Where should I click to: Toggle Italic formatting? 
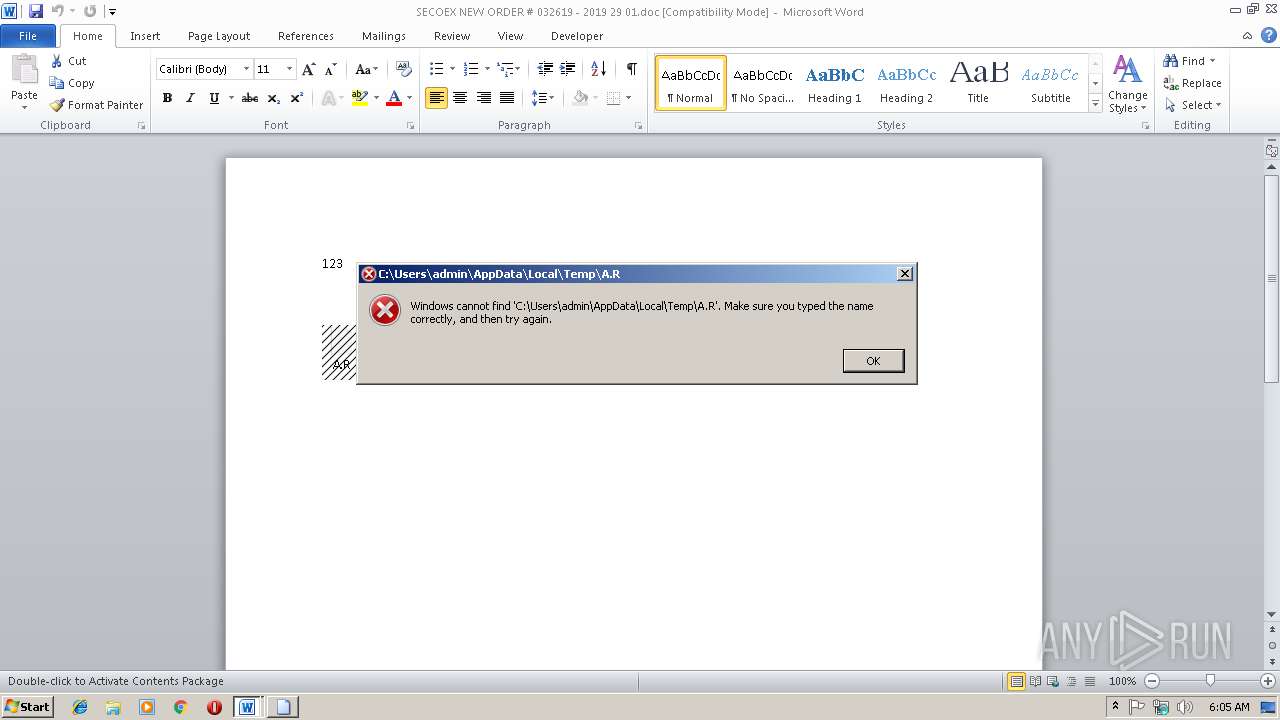(x=190, y=98)
